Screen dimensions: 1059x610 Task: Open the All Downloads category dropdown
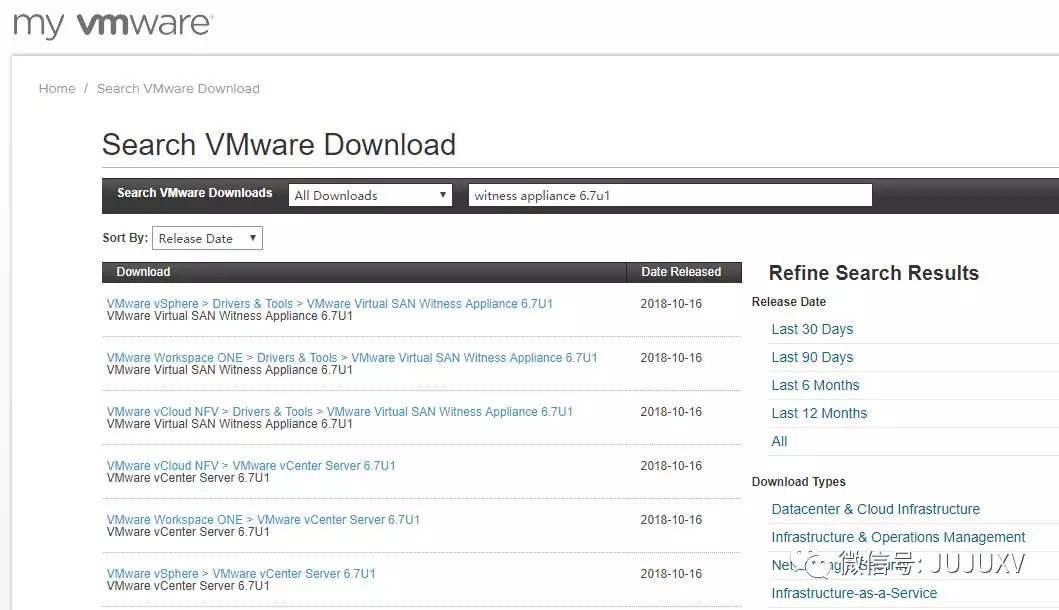(370, 195)
